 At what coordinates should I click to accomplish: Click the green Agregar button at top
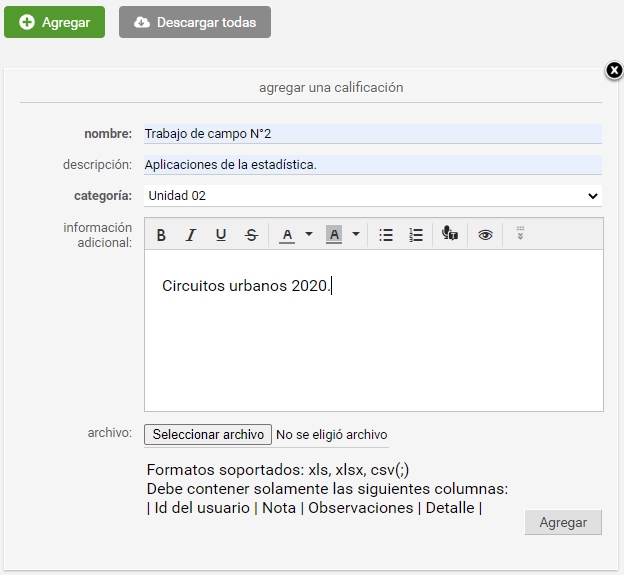[55, 22]
